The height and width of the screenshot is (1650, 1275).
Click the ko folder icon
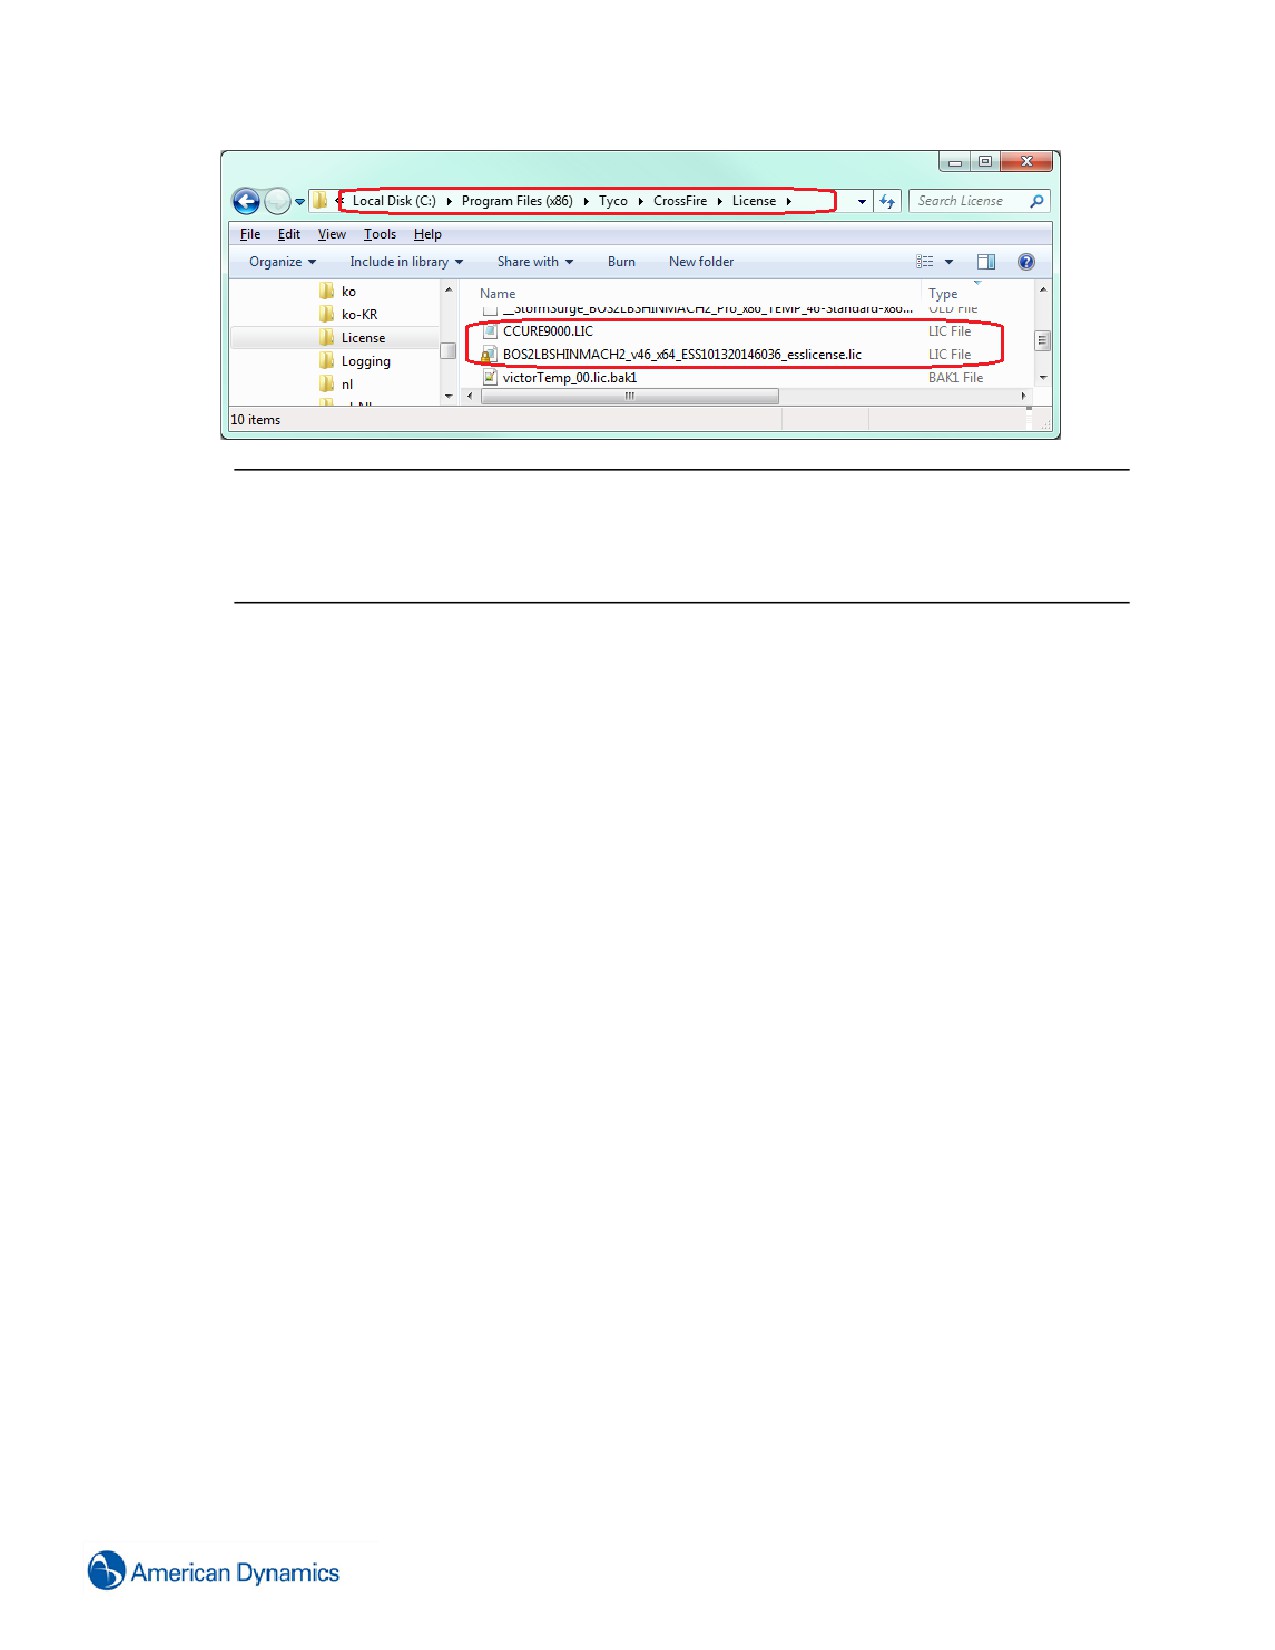[326, 291]
